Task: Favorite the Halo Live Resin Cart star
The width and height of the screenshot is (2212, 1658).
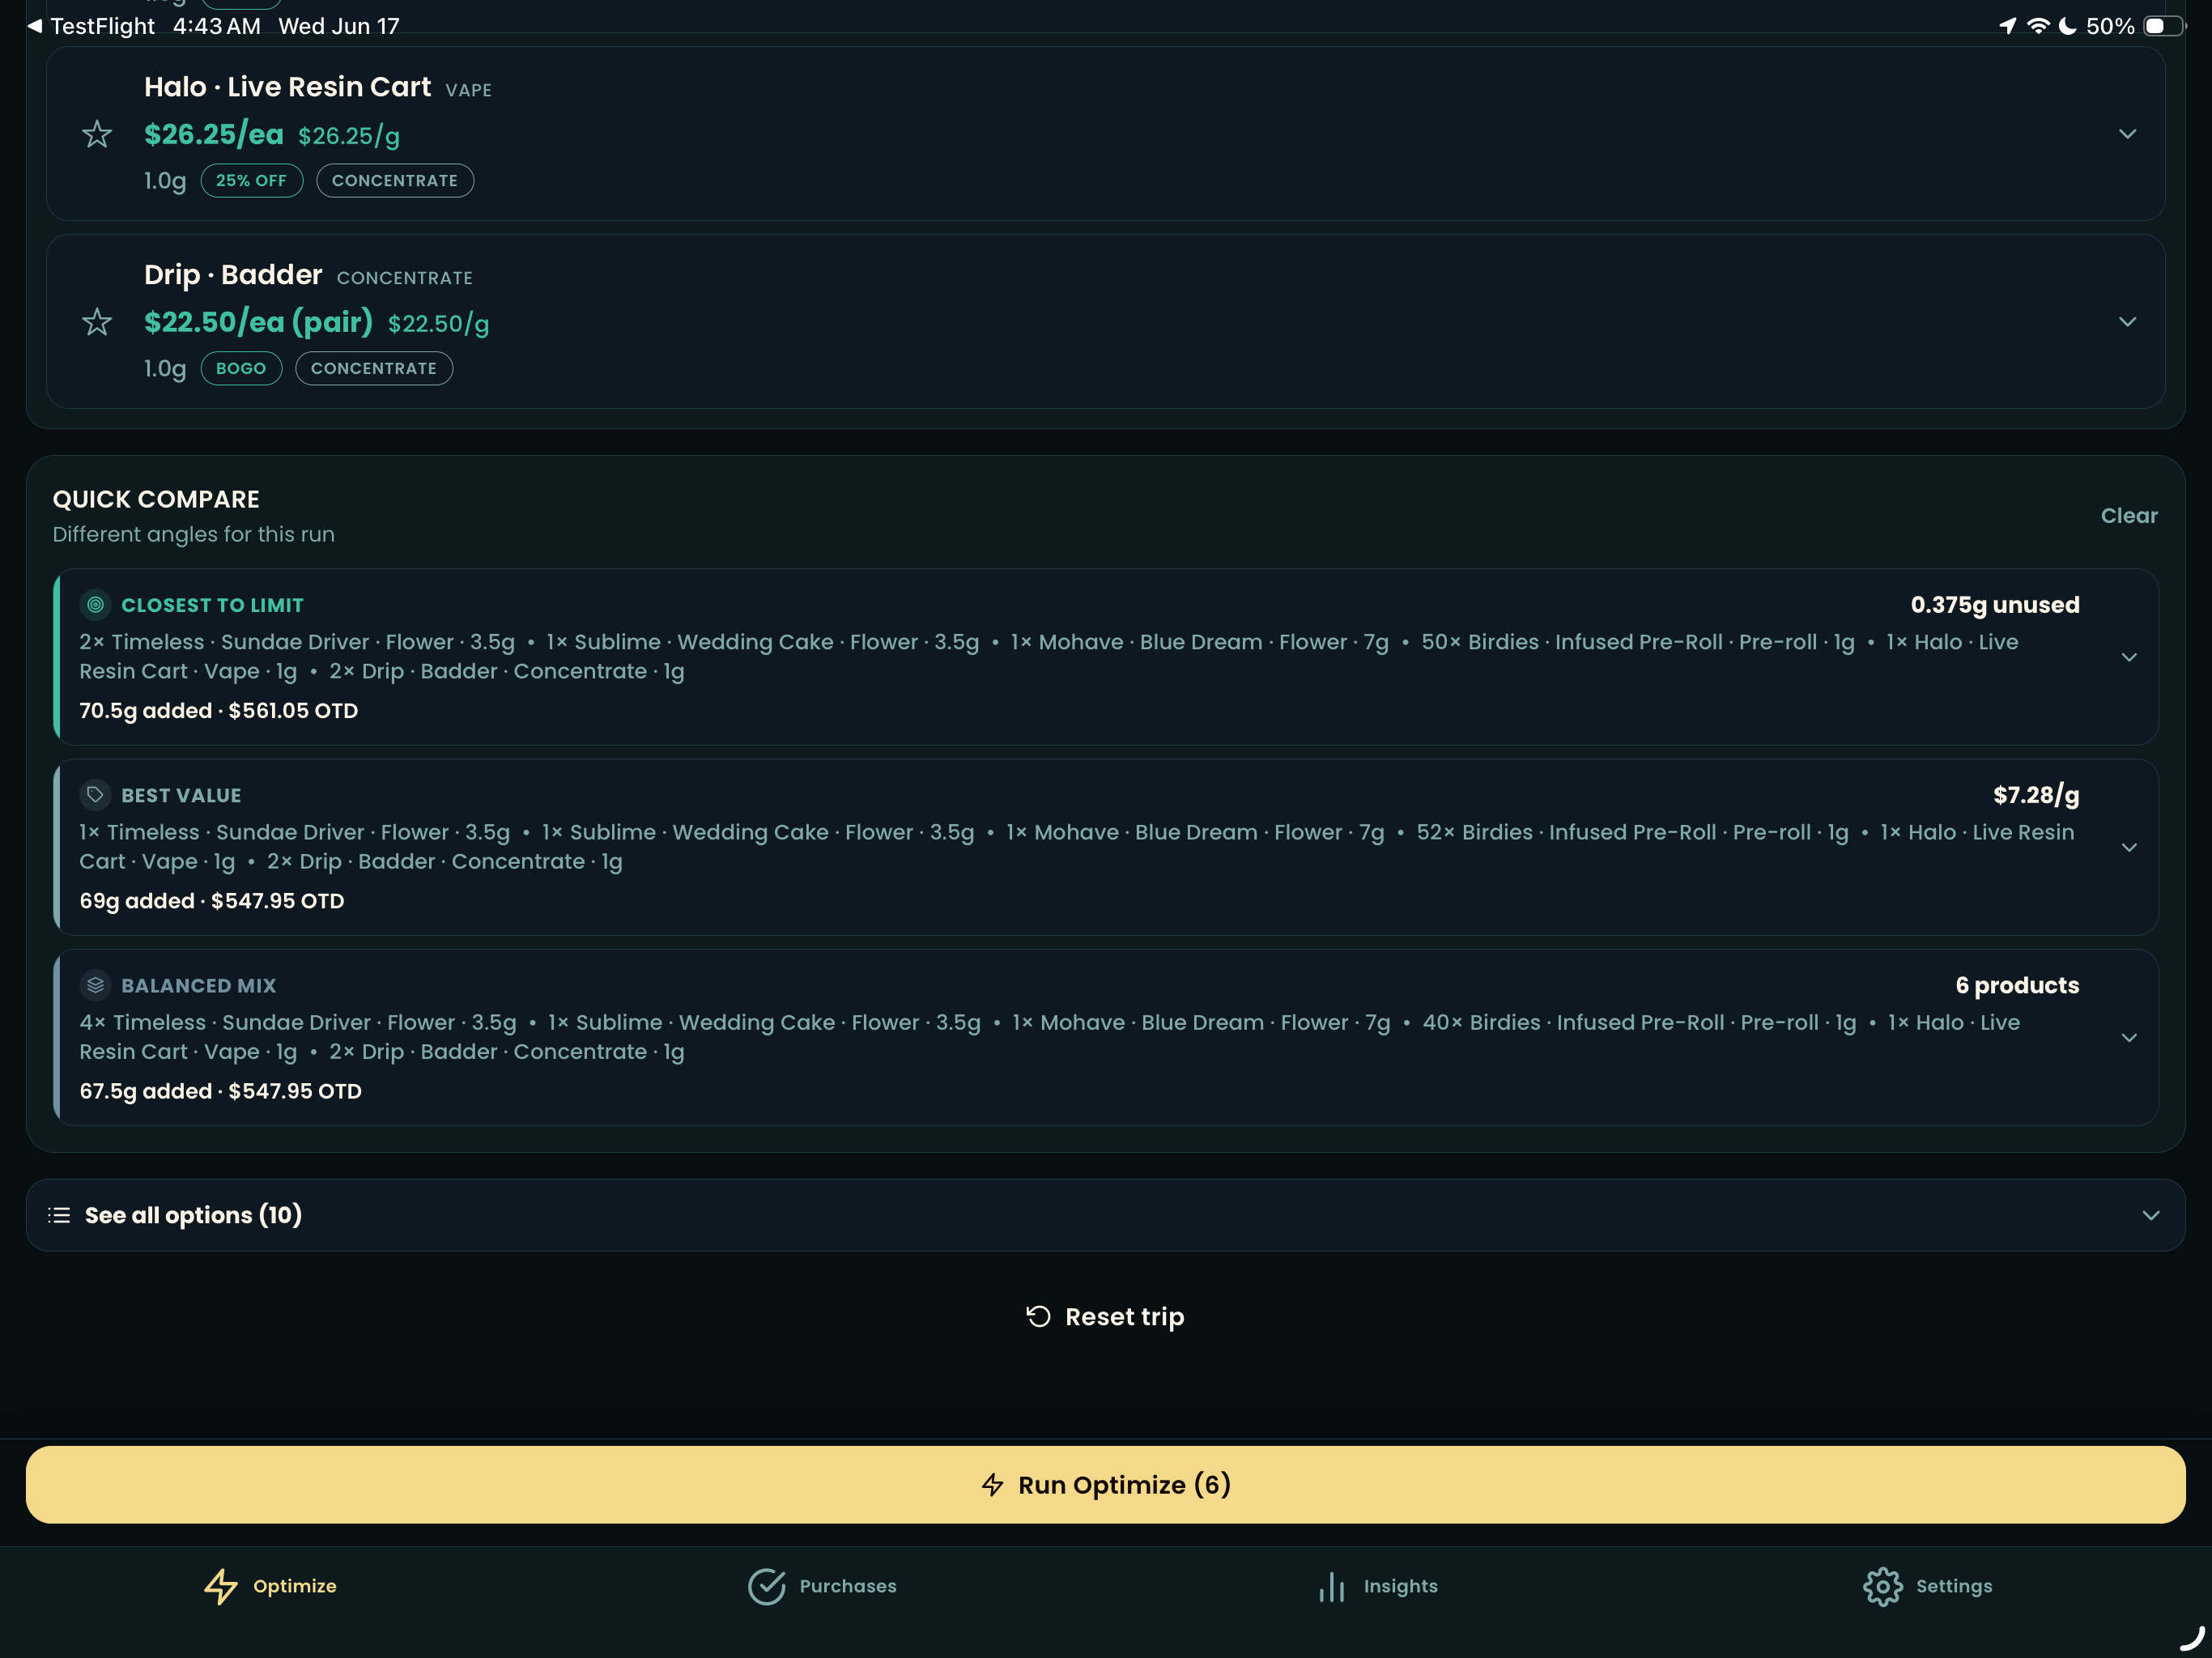Action: (97, 134)
